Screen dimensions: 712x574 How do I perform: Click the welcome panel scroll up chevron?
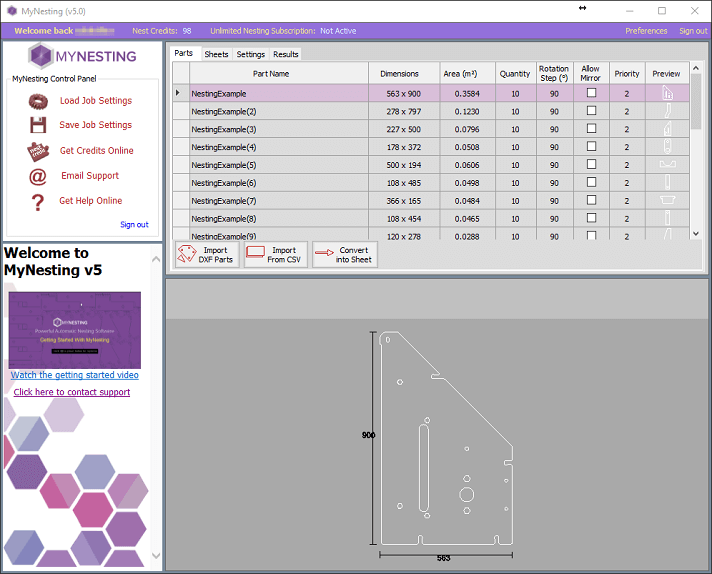[x=156, y=259]
